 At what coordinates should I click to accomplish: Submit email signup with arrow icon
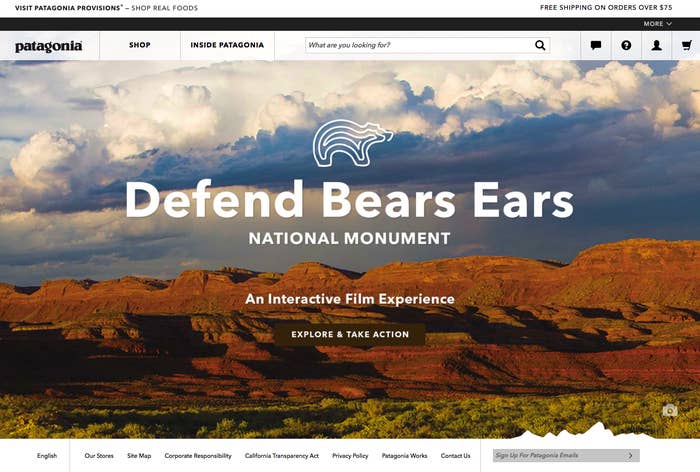[x=631, y=455]
